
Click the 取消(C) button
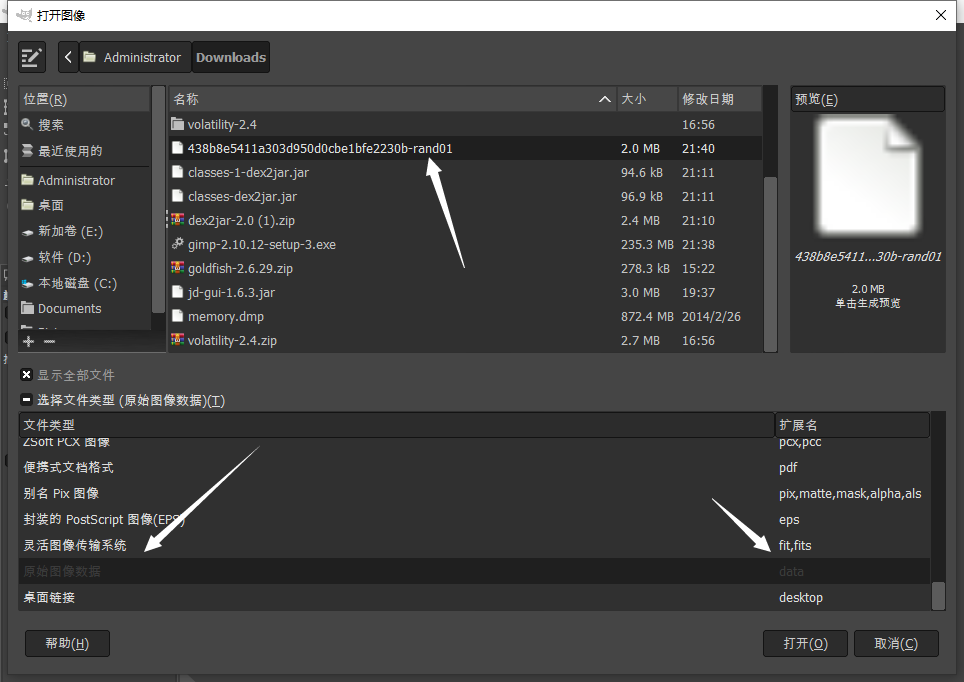tap(896, 643)
